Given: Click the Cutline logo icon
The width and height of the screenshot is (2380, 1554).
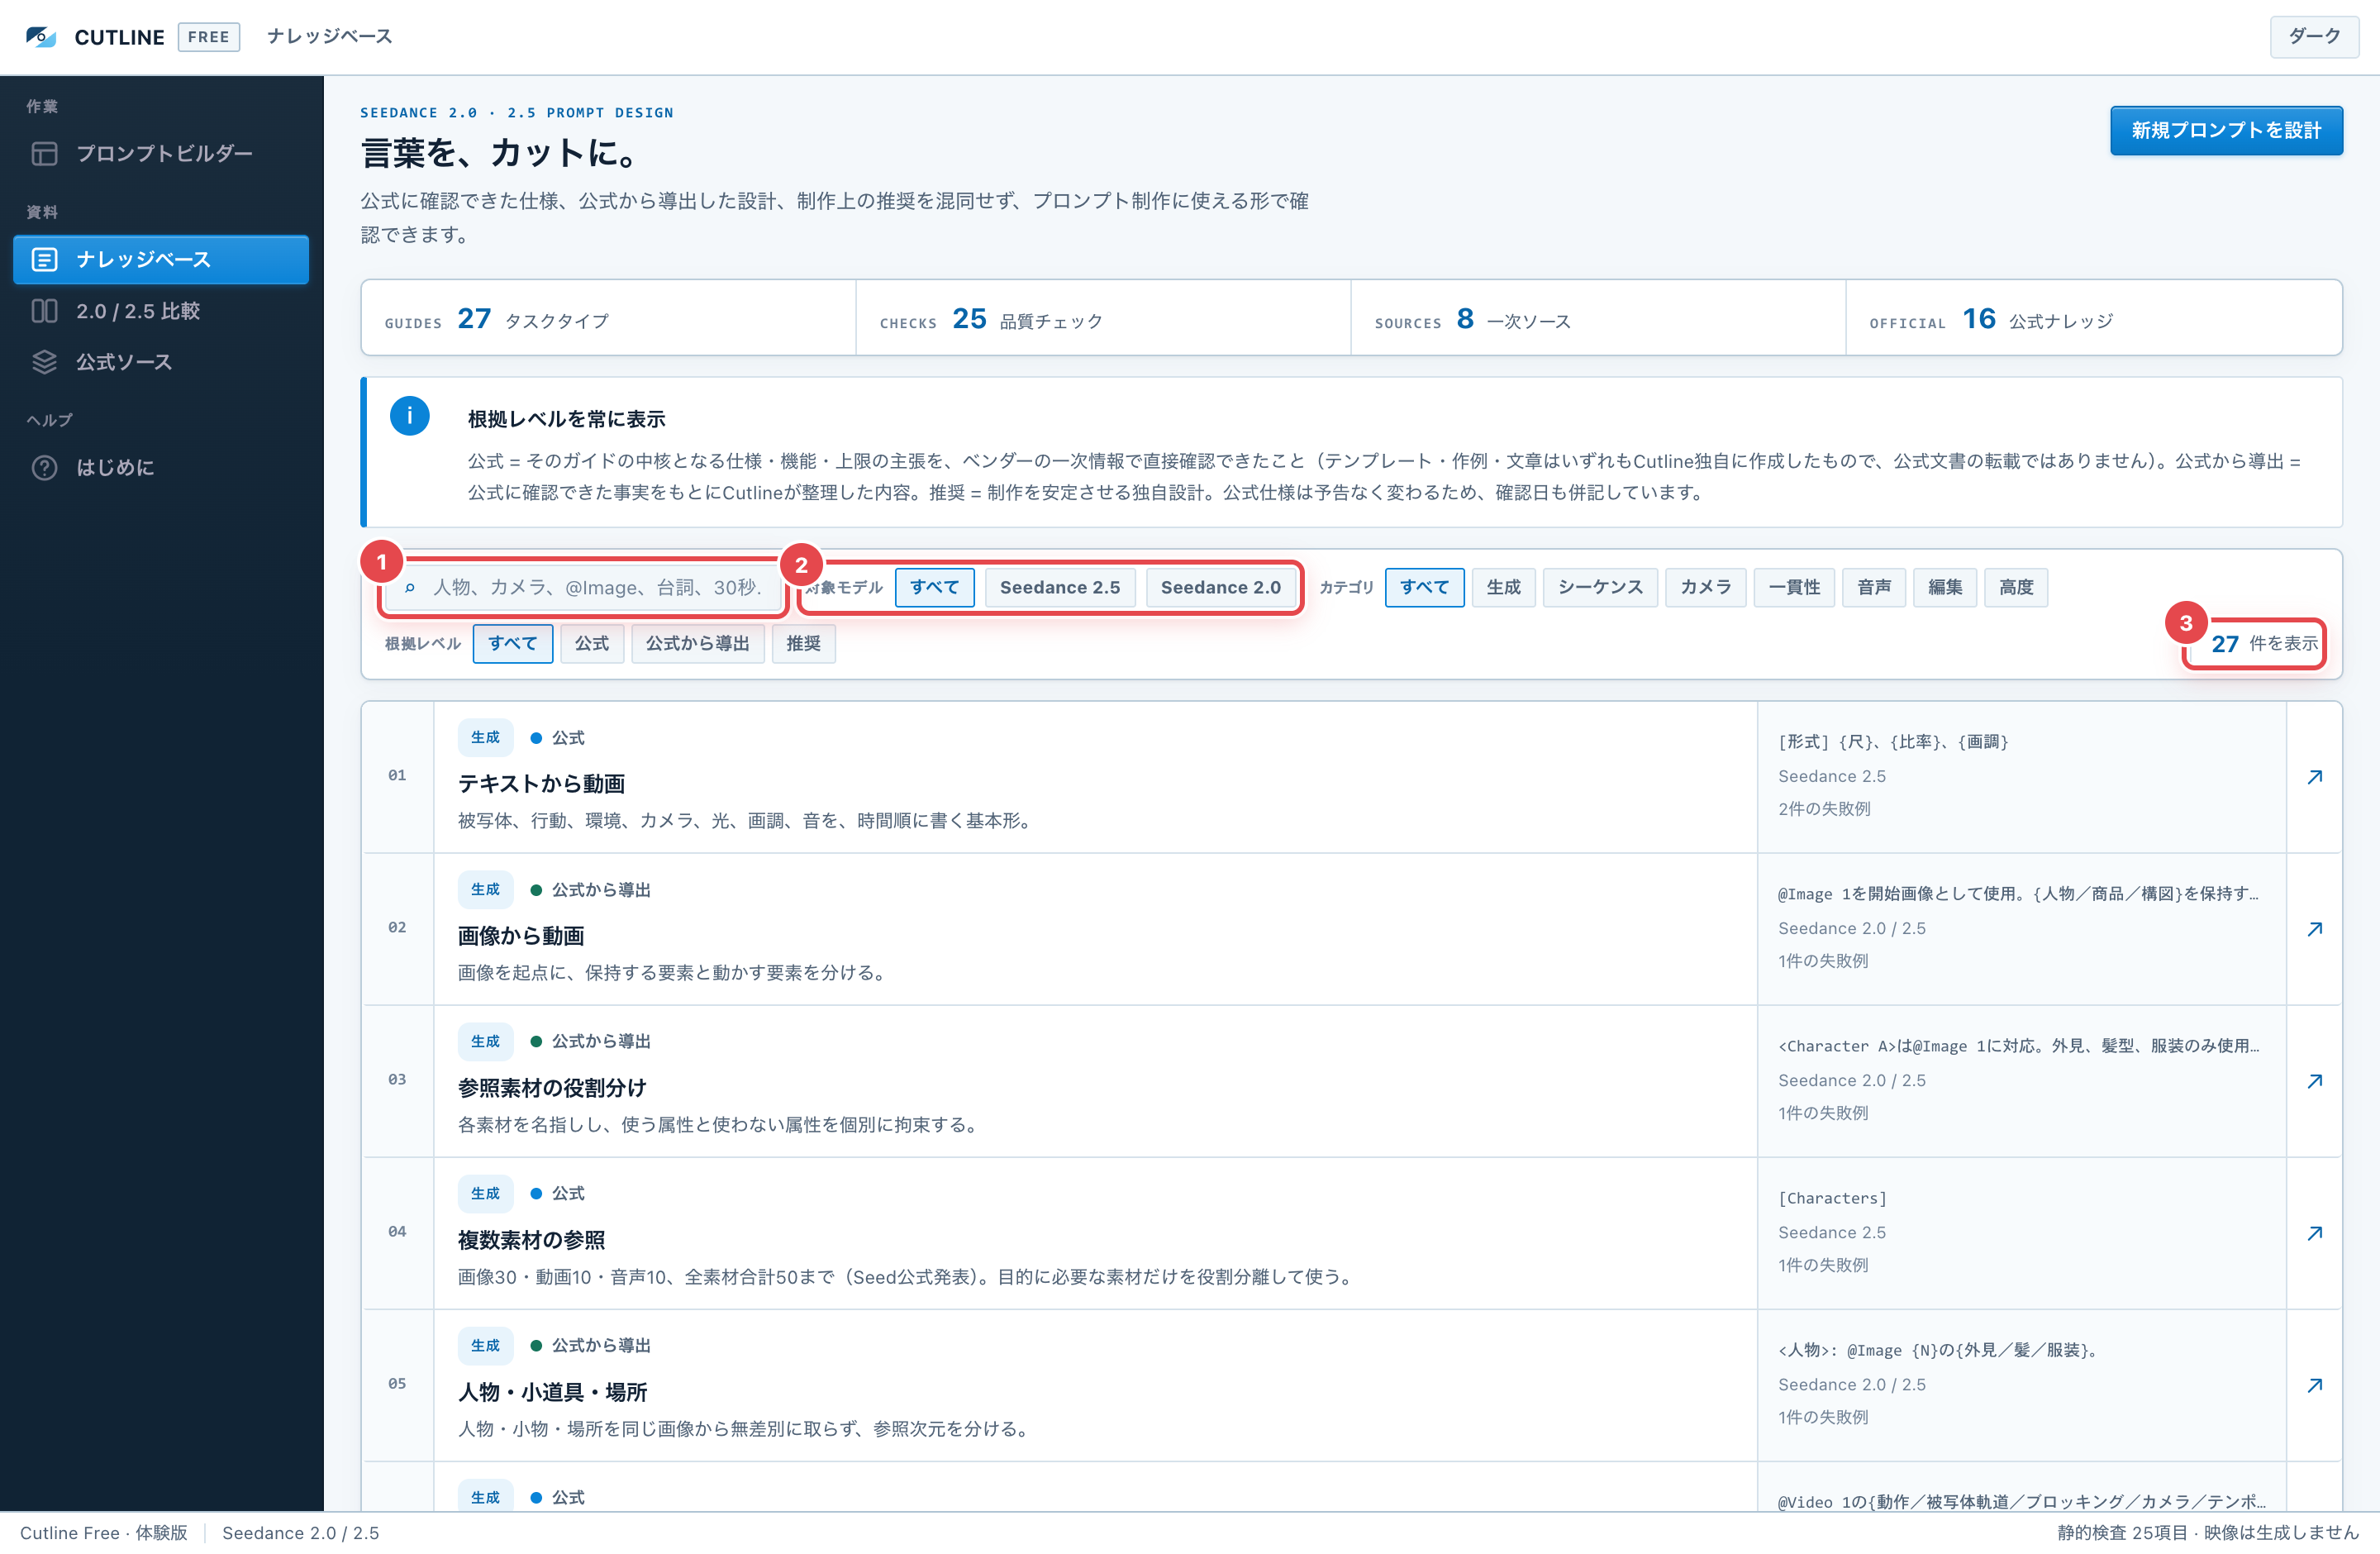Looking at the screenshot, I should click(x=41, y=37).
